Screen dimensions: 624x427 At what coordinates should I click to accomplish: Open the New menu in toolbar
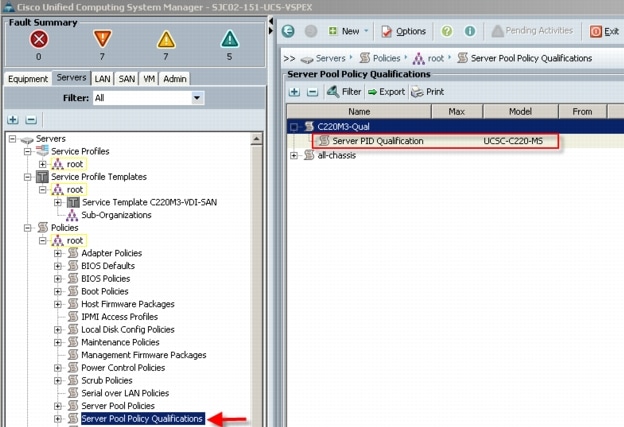[x=348, y=31]
